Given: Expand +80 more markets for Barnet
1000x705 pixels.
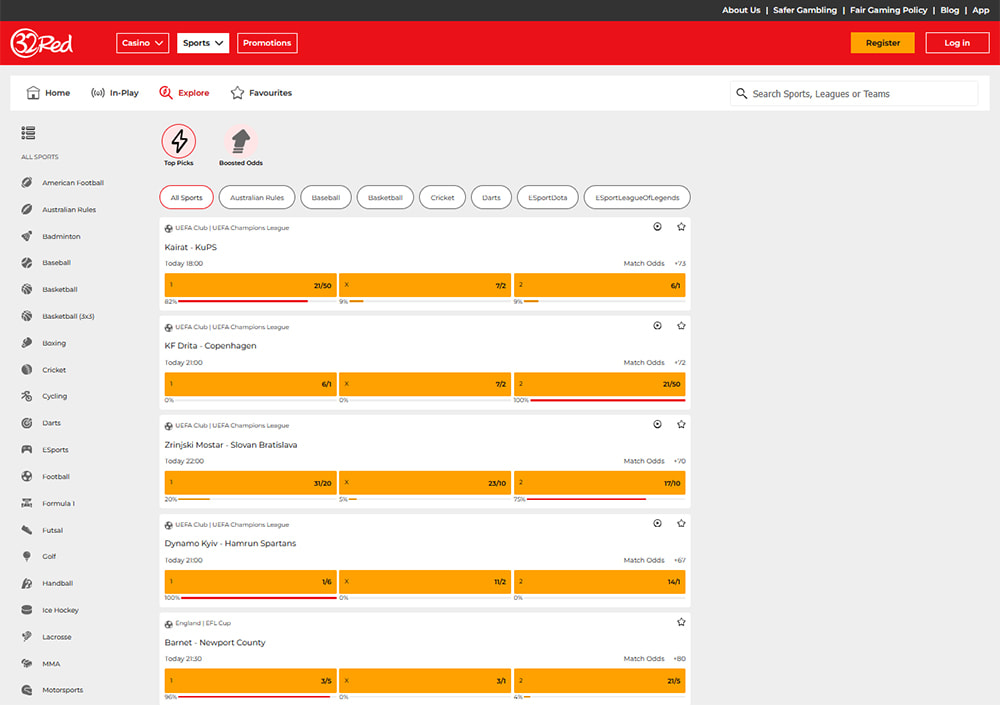Looking at the screenshot, I should (x=680, y=659).
